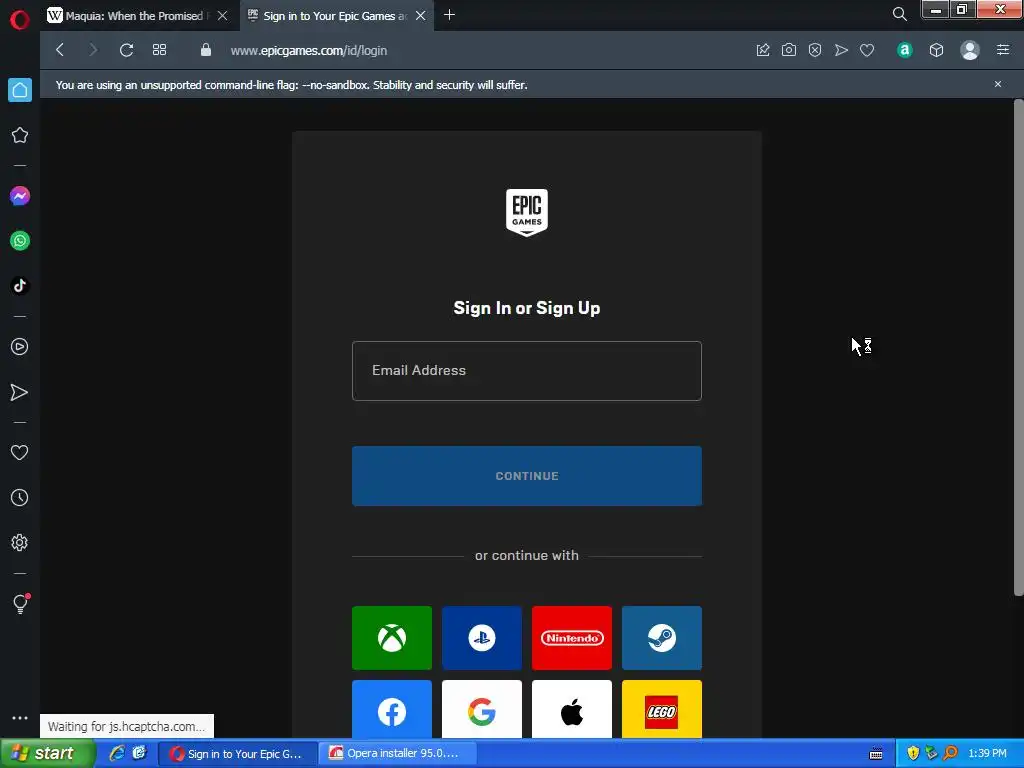
Task: Close the Epic Games tab
Action: click(421, 16)
